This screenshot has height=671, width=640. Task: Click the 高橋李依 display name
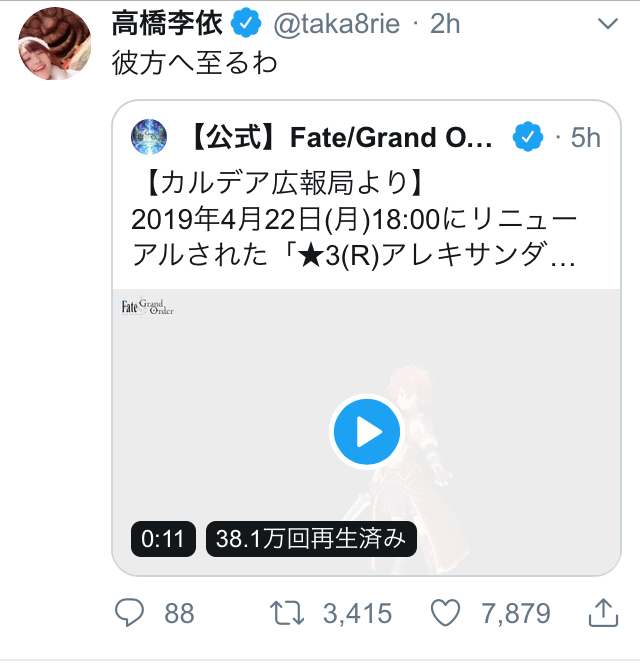point(167,23)
